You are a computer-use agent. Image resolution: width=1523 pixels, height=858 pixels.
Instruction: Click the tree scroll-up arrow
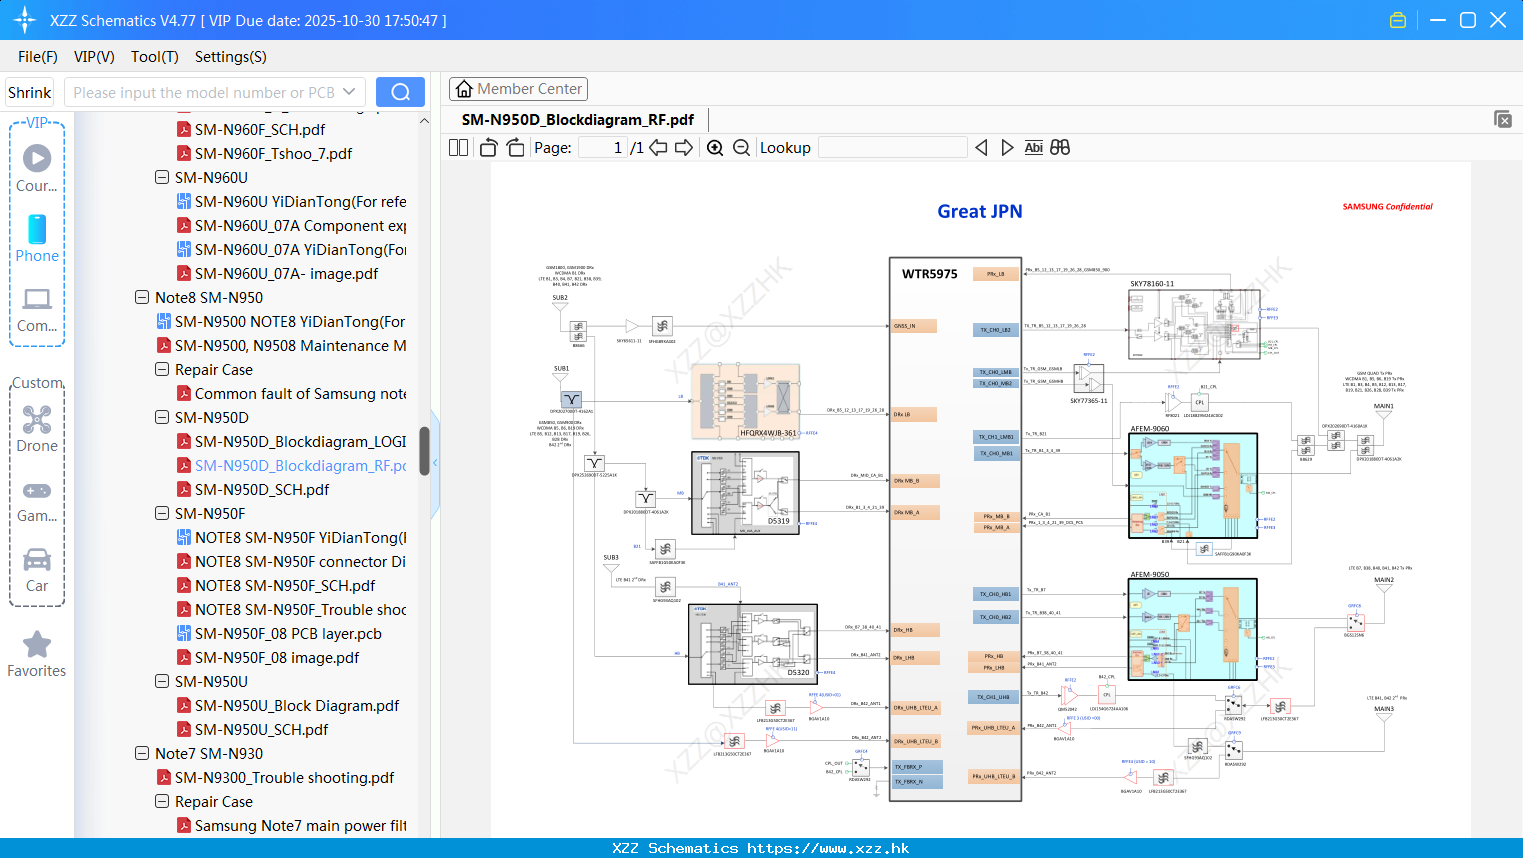(424, 121)
